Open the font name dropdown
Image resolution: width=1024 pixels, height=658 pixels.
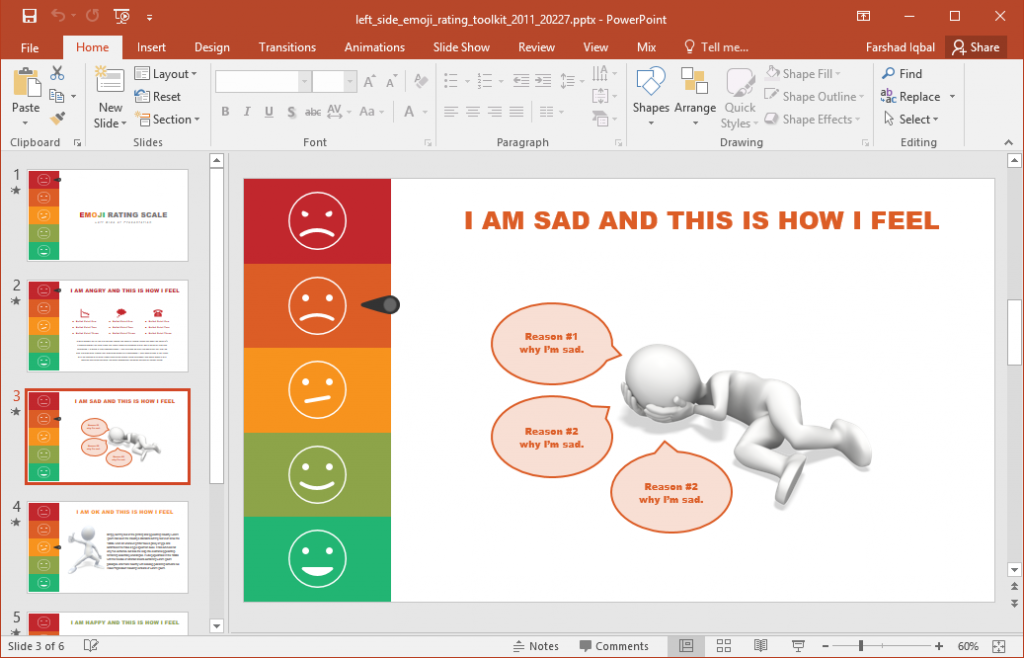tap(304, 82)
